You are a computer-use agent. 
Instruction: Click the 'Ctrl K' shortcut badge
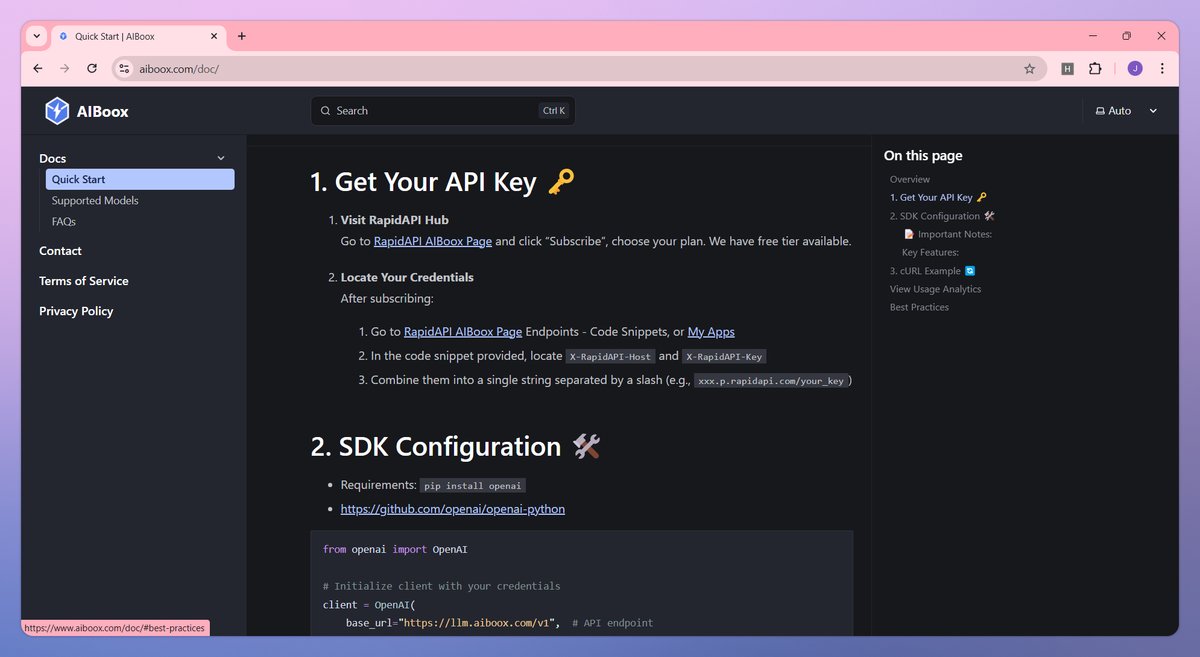coord(554,111)
